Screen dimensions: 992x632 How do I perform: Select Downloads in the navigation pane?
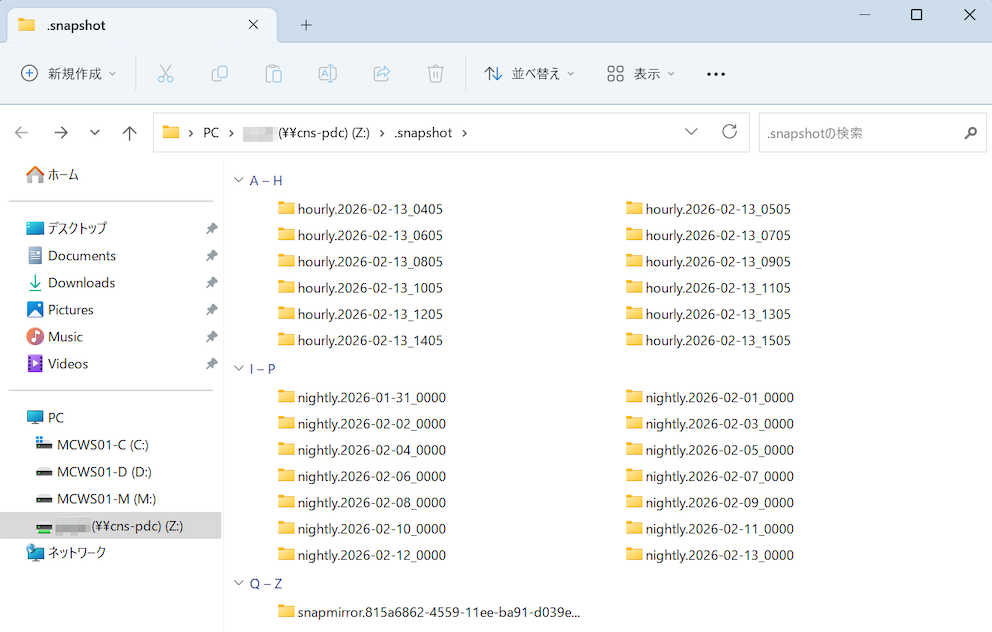(81, 283)
